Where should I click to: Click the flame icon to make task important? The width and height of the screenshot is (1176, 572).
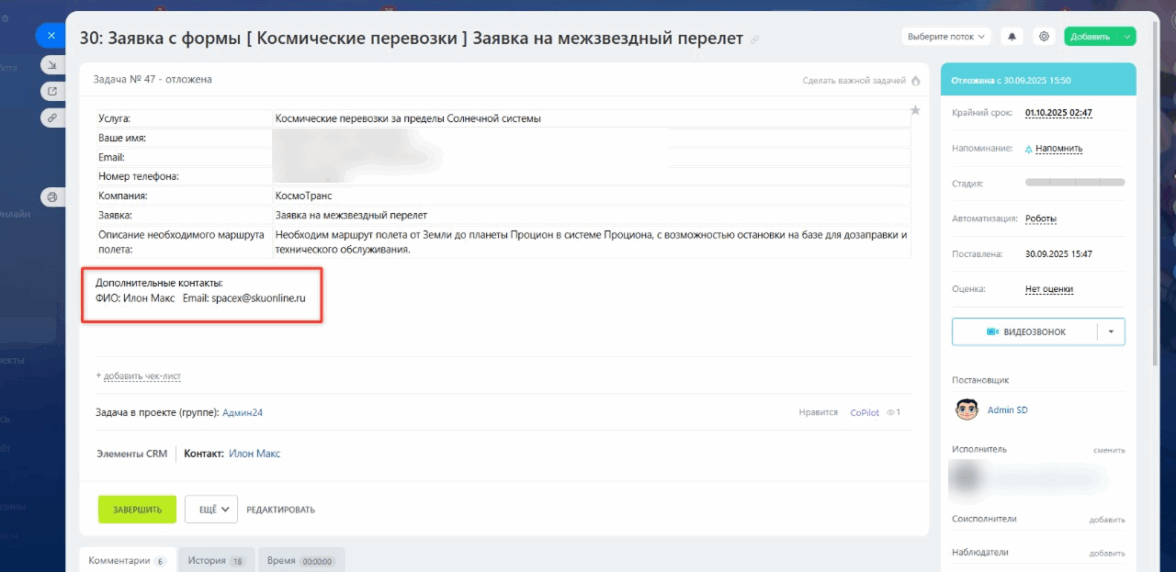[x=915, y=80]
